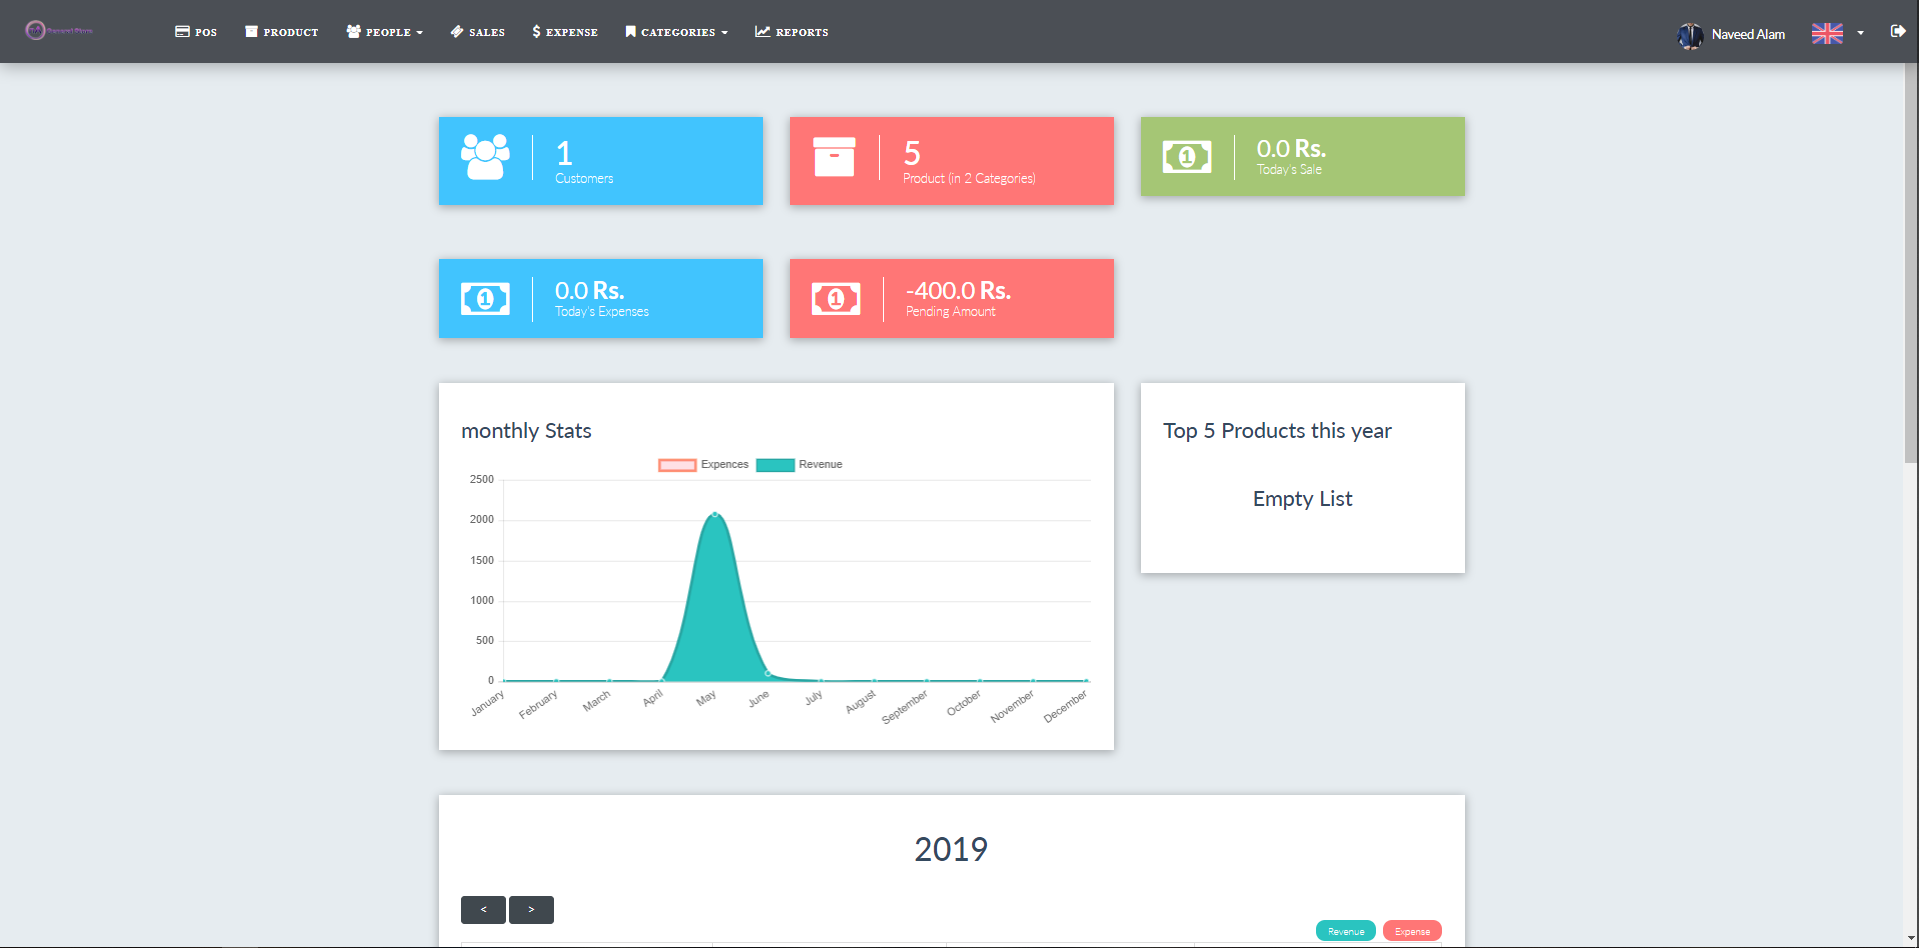Click the store logo in the navbar
The height and width of the screenshot is (948, 1919).
[60, 31]
